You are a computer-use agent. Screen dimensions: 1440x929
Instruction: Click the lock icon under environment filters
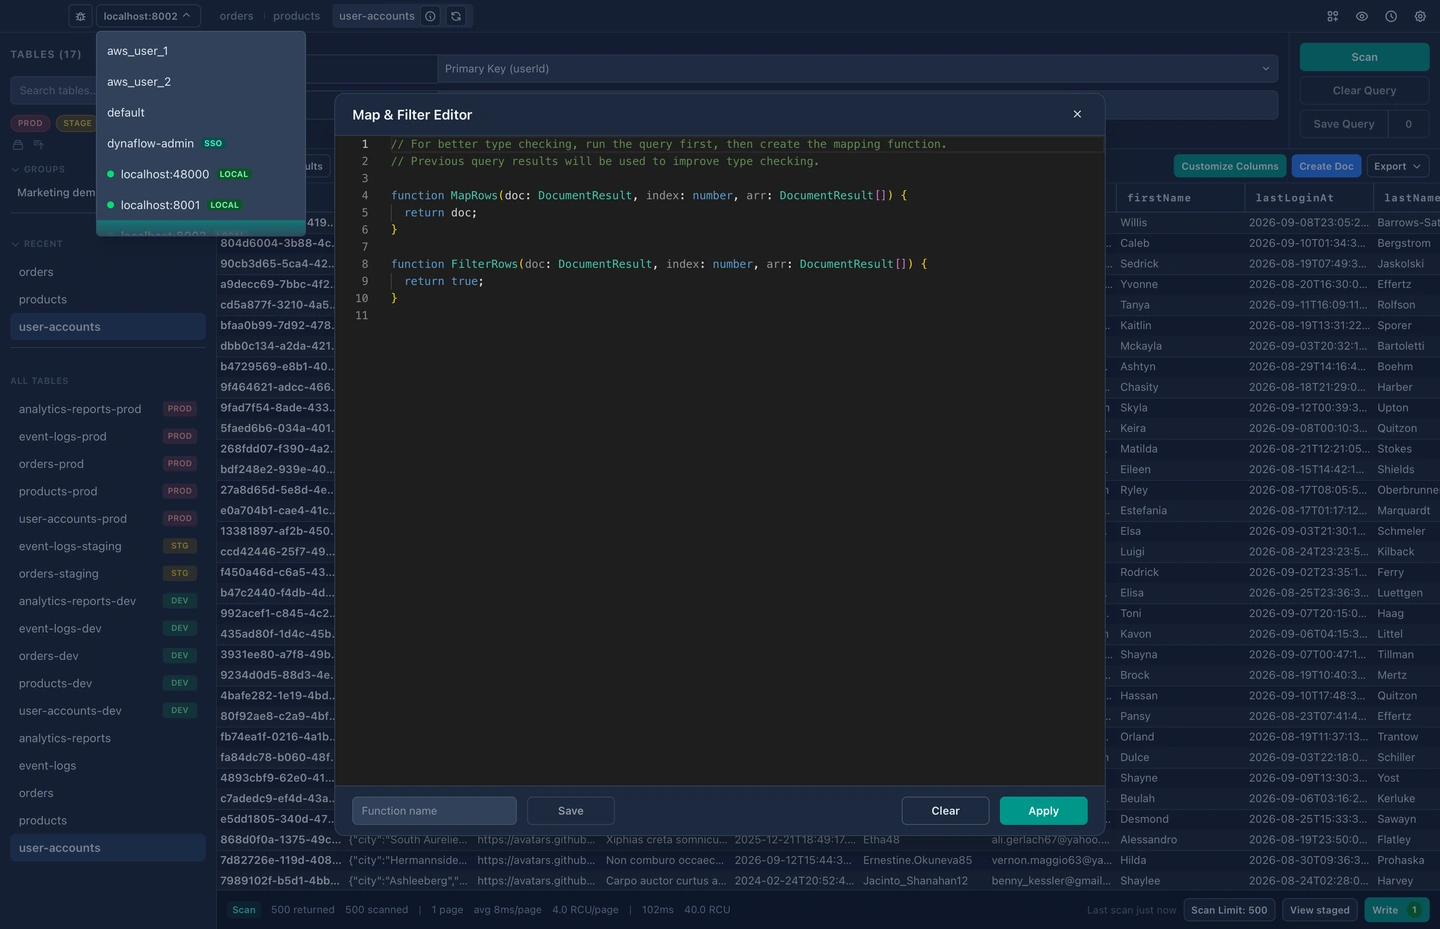(x=18, y=145)
